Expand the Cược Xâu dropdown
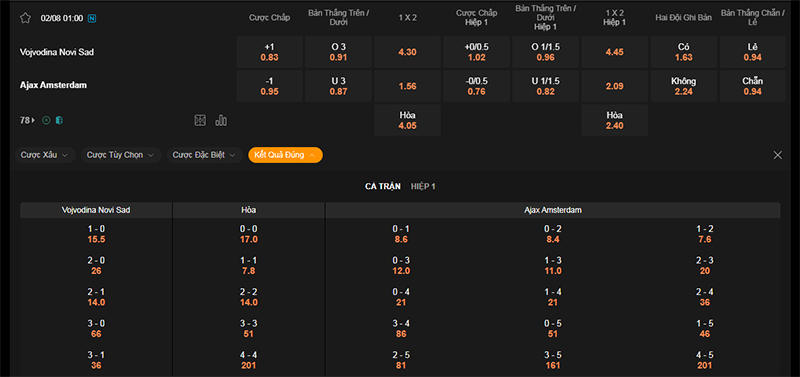 click(x=45, y=155)
